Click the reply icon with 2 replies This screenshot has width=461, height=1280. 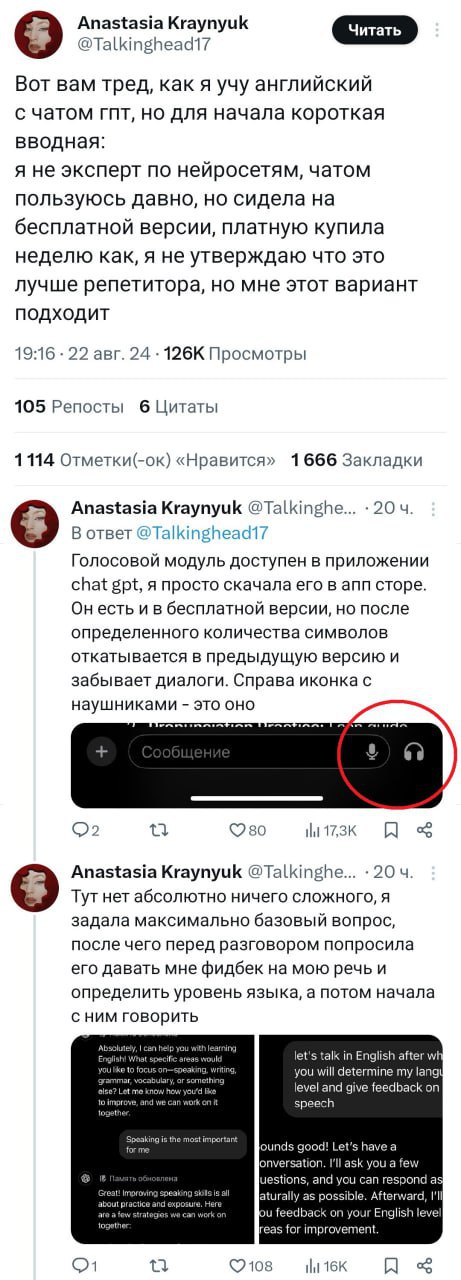point(86,829)
